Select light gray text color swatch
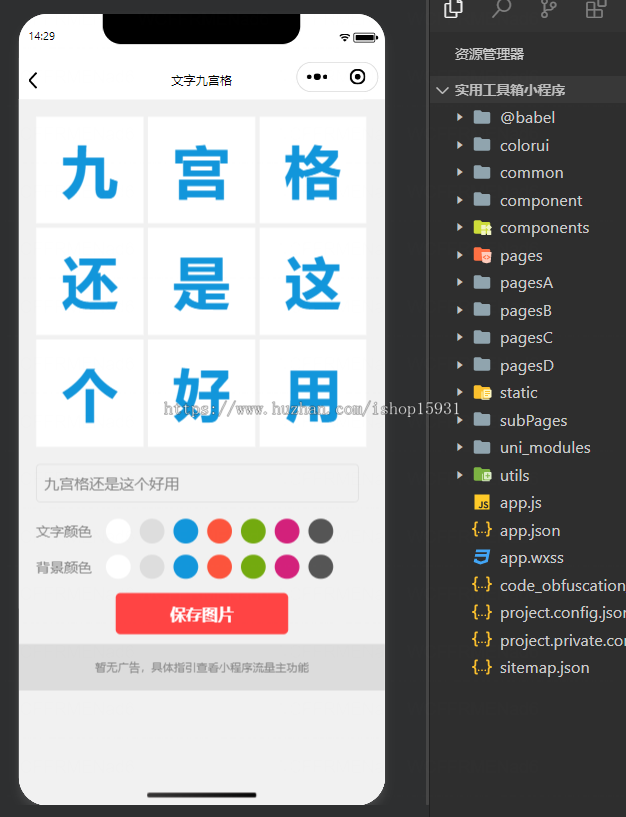Screen dimensions: 626x817 coord(152,531)
